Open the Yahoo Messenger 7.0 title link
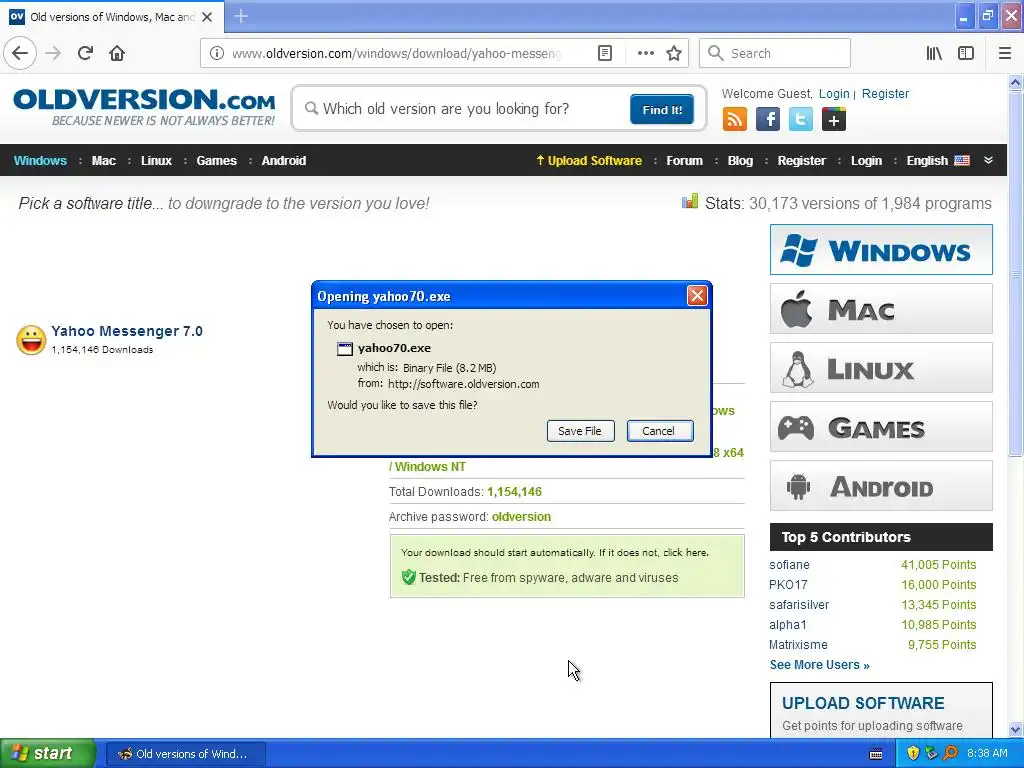 127,331
